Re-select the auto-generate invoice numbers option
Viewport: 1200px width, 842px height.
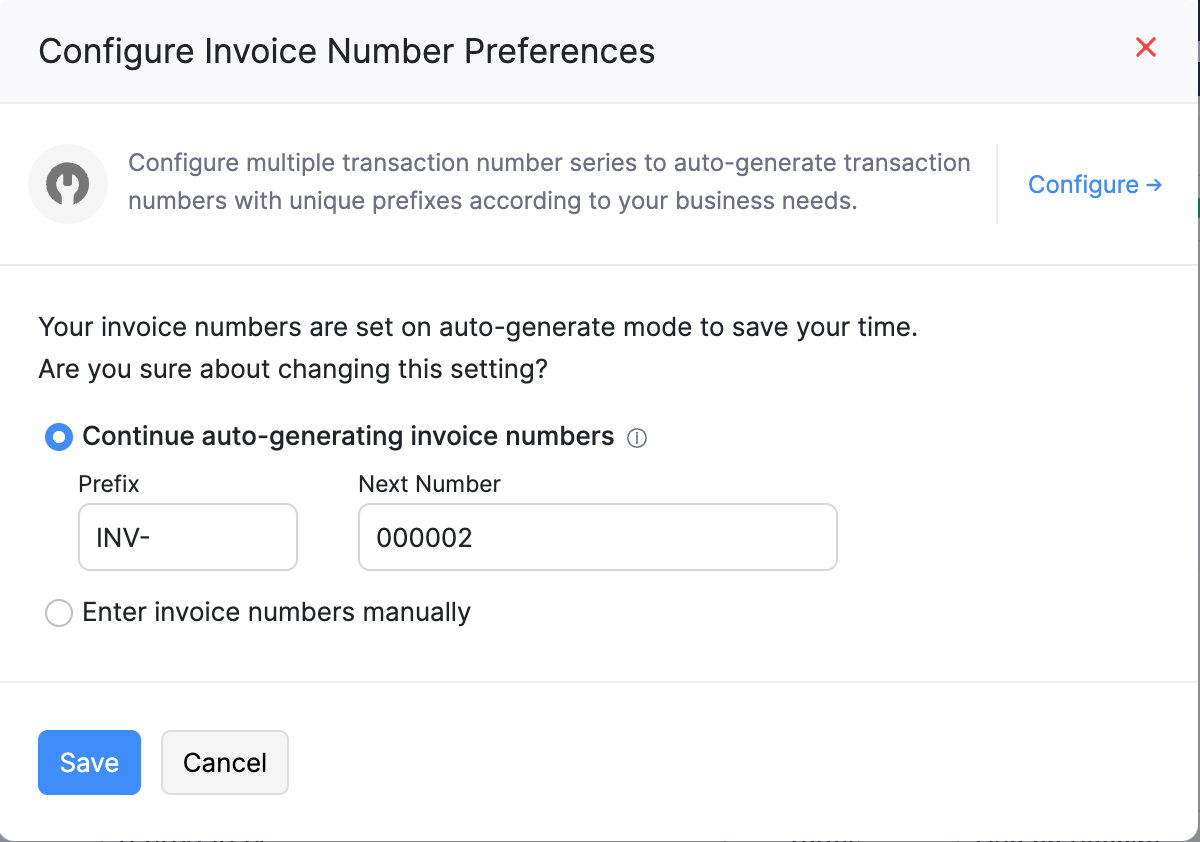[58, 436]
